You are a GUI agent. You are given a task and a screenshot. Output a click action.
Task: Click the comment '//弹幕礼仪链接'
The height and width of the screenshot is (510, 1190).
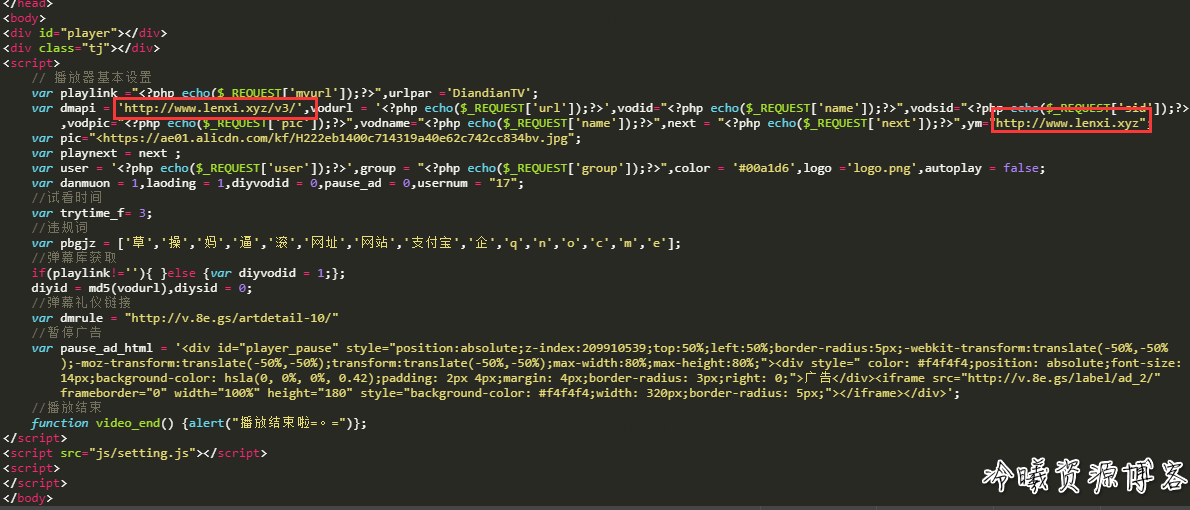82,303
